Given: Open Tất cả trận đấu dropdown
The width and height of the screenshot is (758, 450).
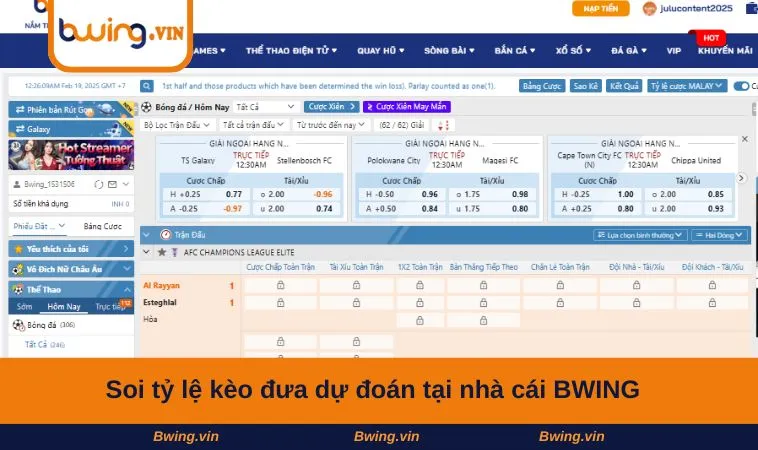Looking at the screenshot, I should [x=253, y=125].
